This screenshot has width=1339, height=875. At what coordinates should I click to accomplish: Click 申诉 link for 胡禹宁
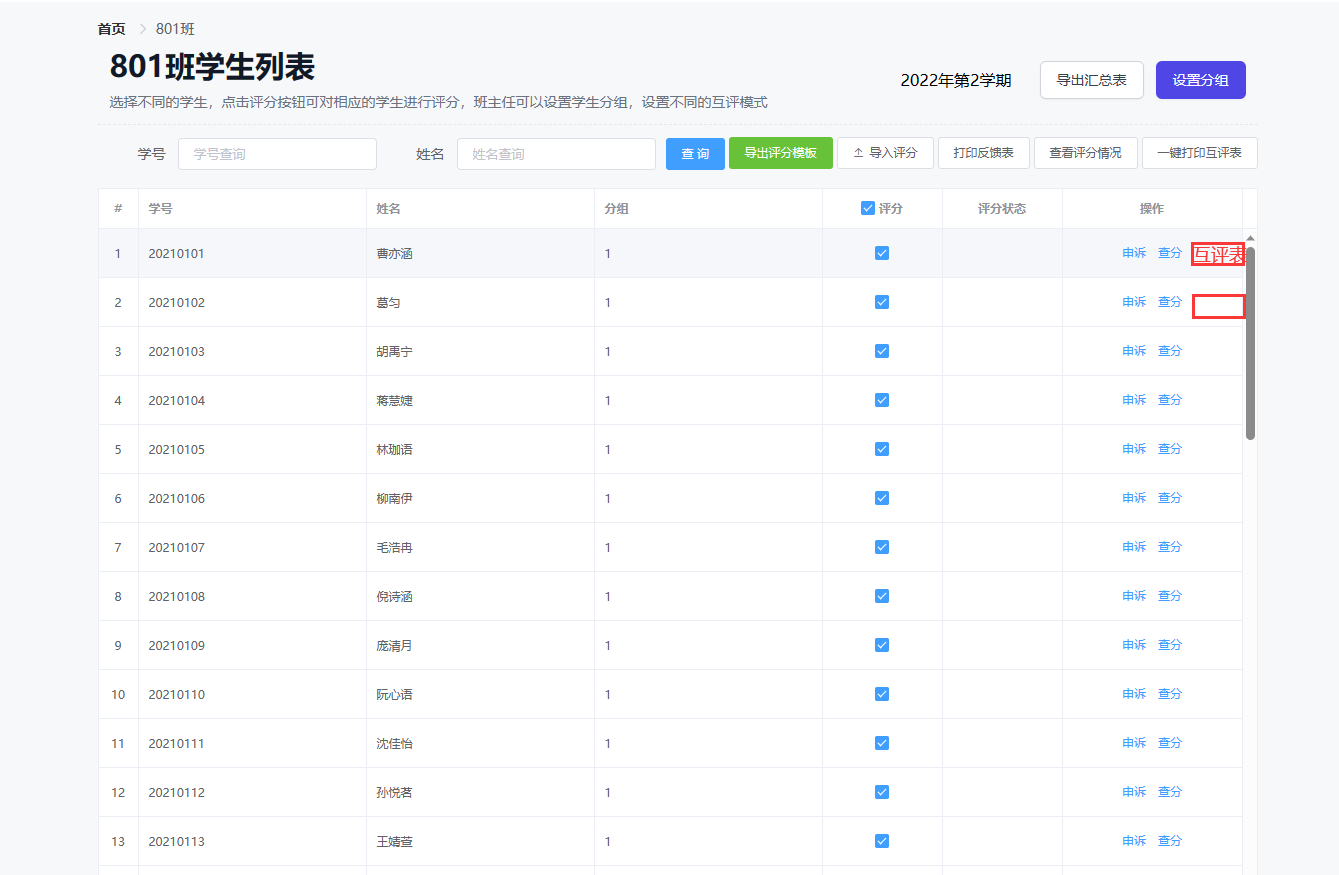1134,351
